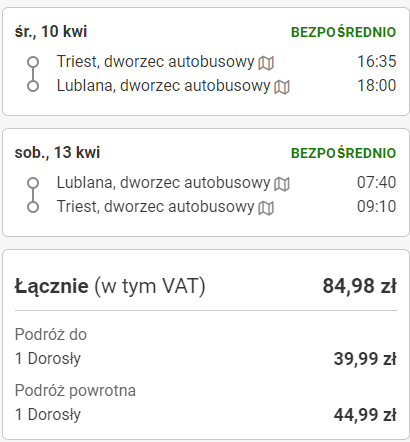Select Lublana, dworzec autobusowy departing 07:40
410x442 pixels.
pyautogui.click(x=163, y=183)
